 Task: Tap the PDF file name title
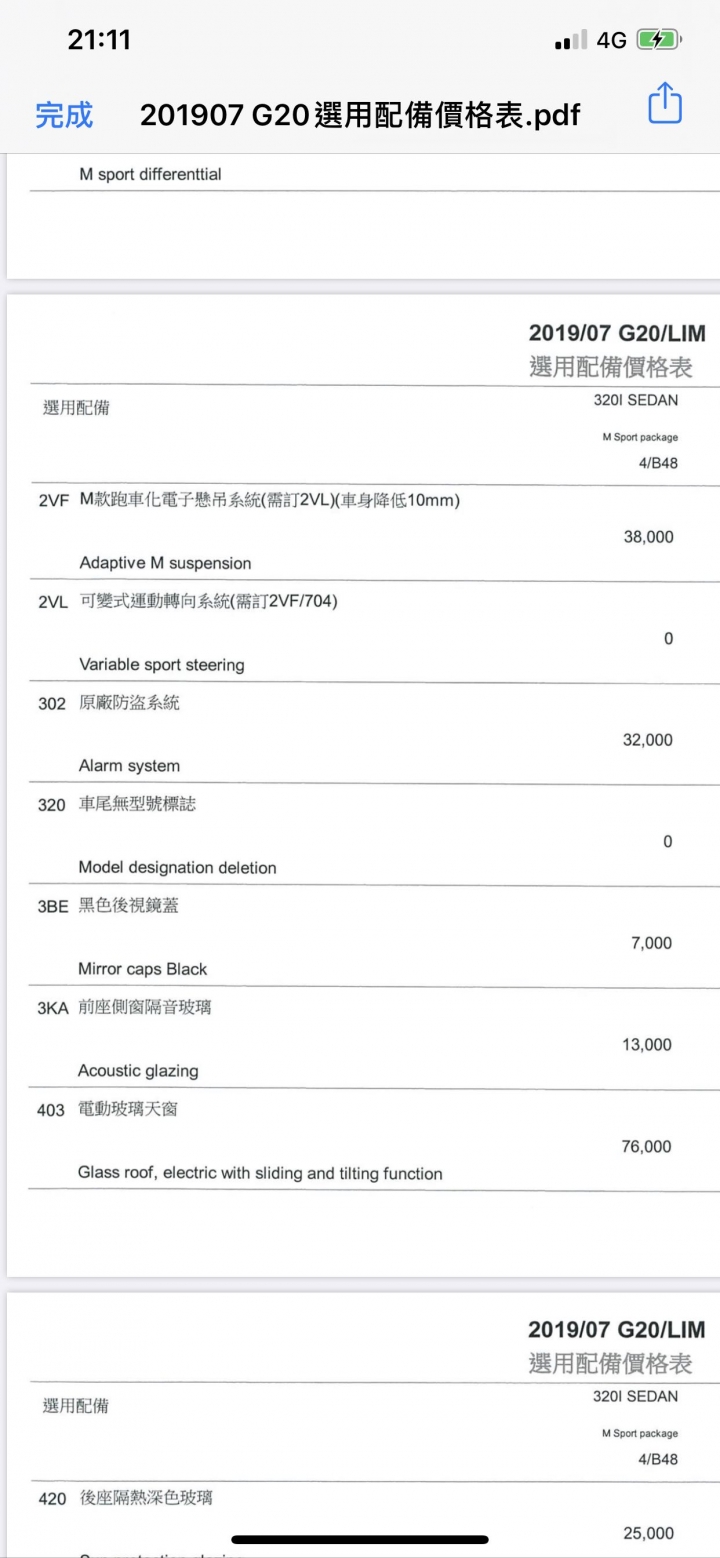359,115
